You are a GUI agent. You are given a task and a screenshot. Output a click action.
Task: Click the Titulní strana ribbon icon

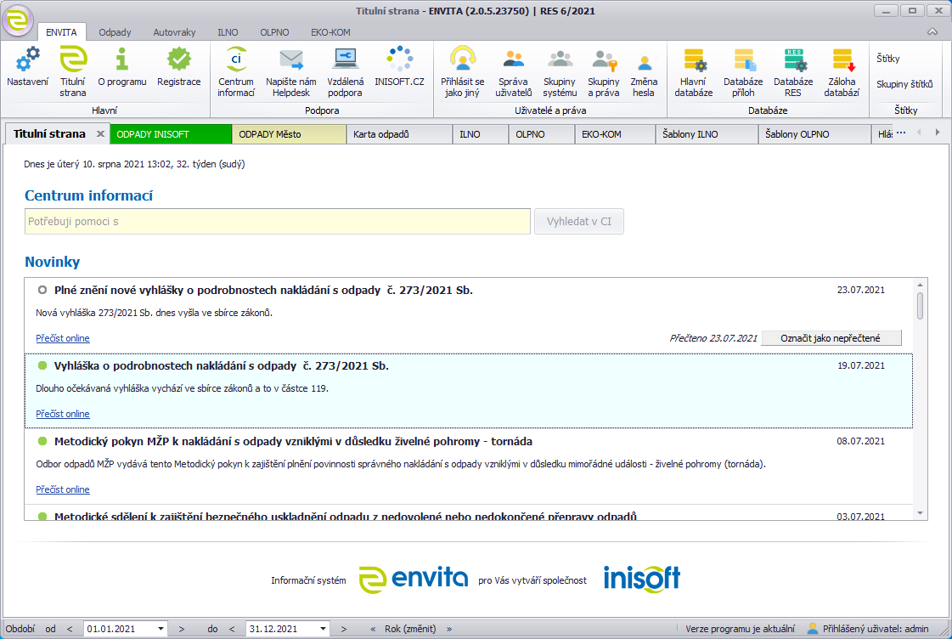point(73,60)
